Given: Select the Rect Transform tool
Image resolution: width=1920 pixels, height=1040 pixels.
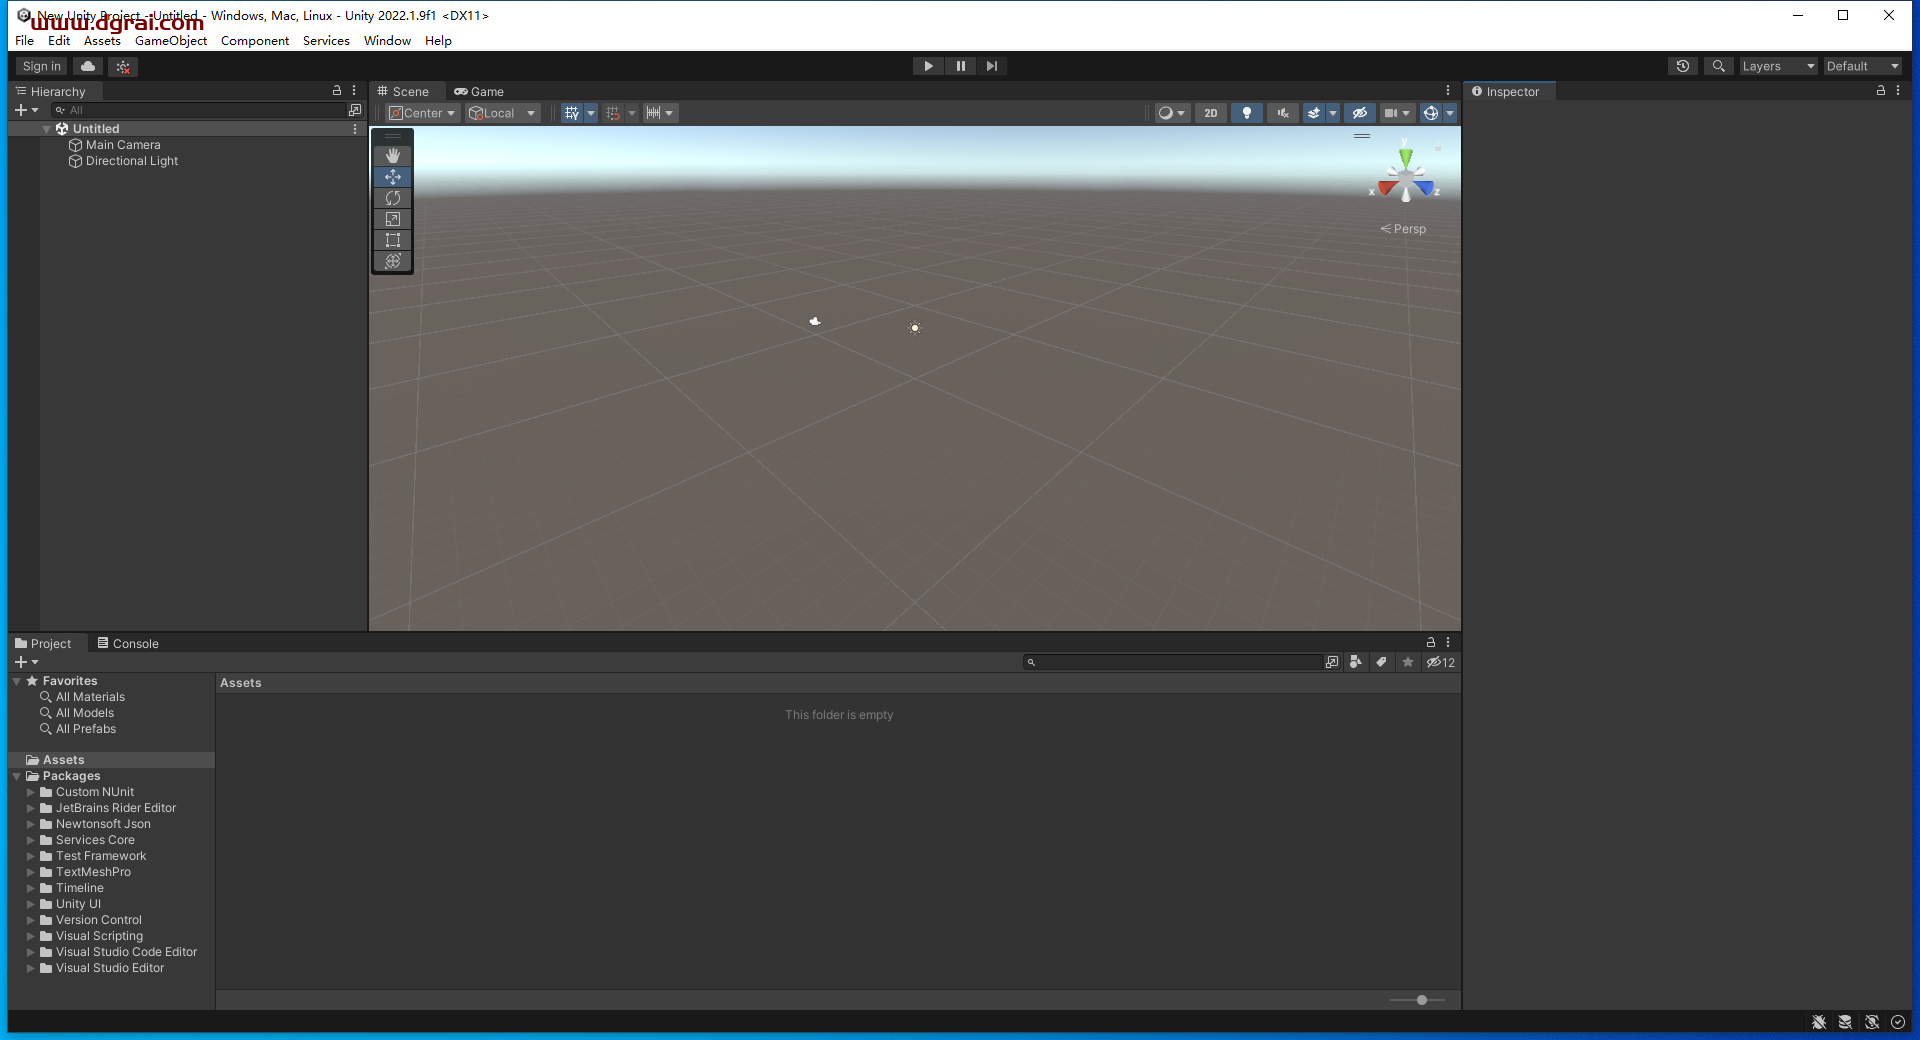Looking at the screenshot, I should coord(392,240).
